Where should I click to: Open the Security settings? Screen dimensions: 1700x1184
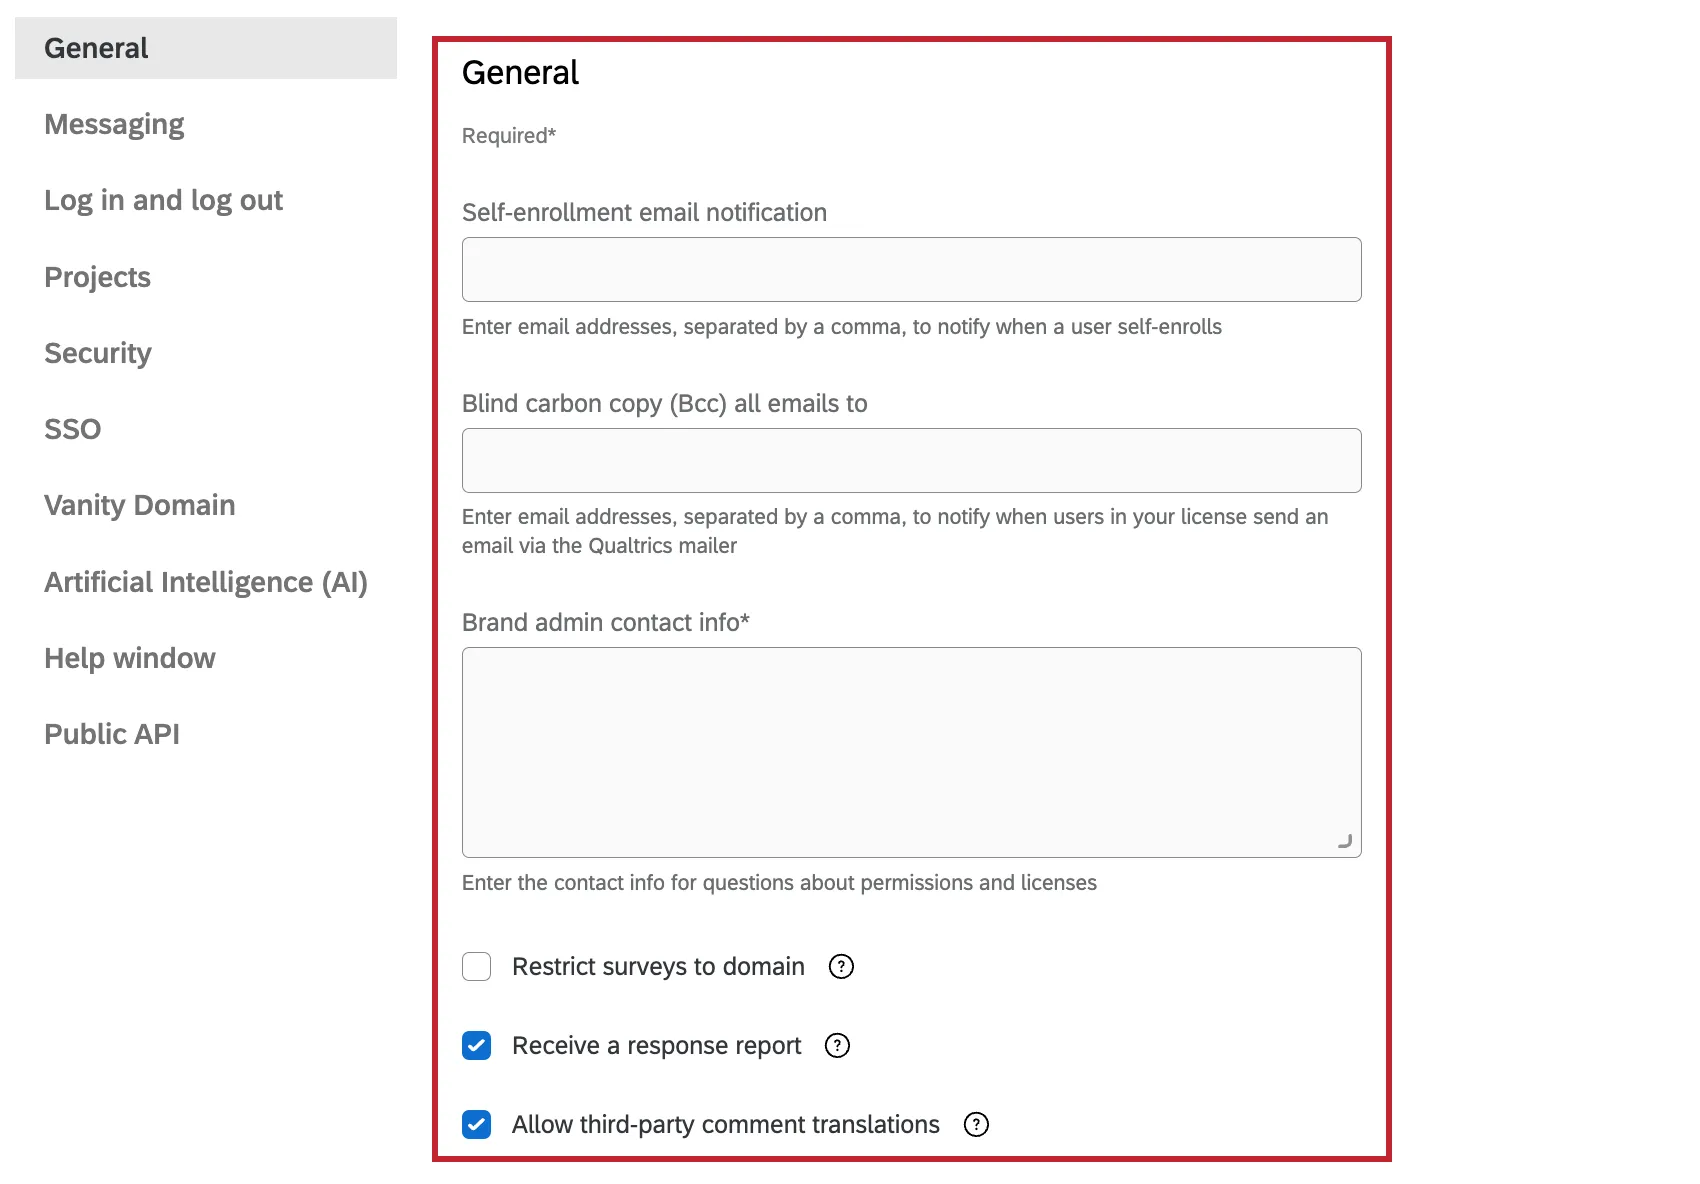pyautogui.click(x=97, y=352)
